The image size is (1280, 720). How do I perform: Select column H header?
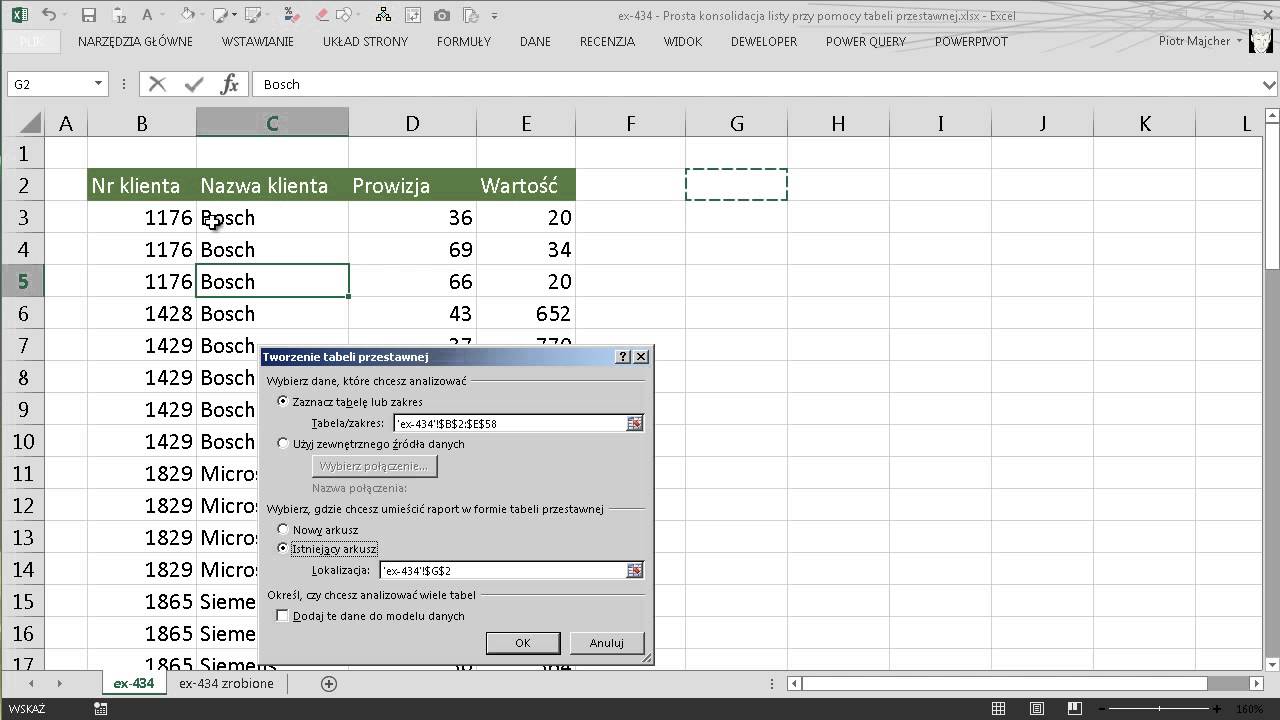click(838, 123)
